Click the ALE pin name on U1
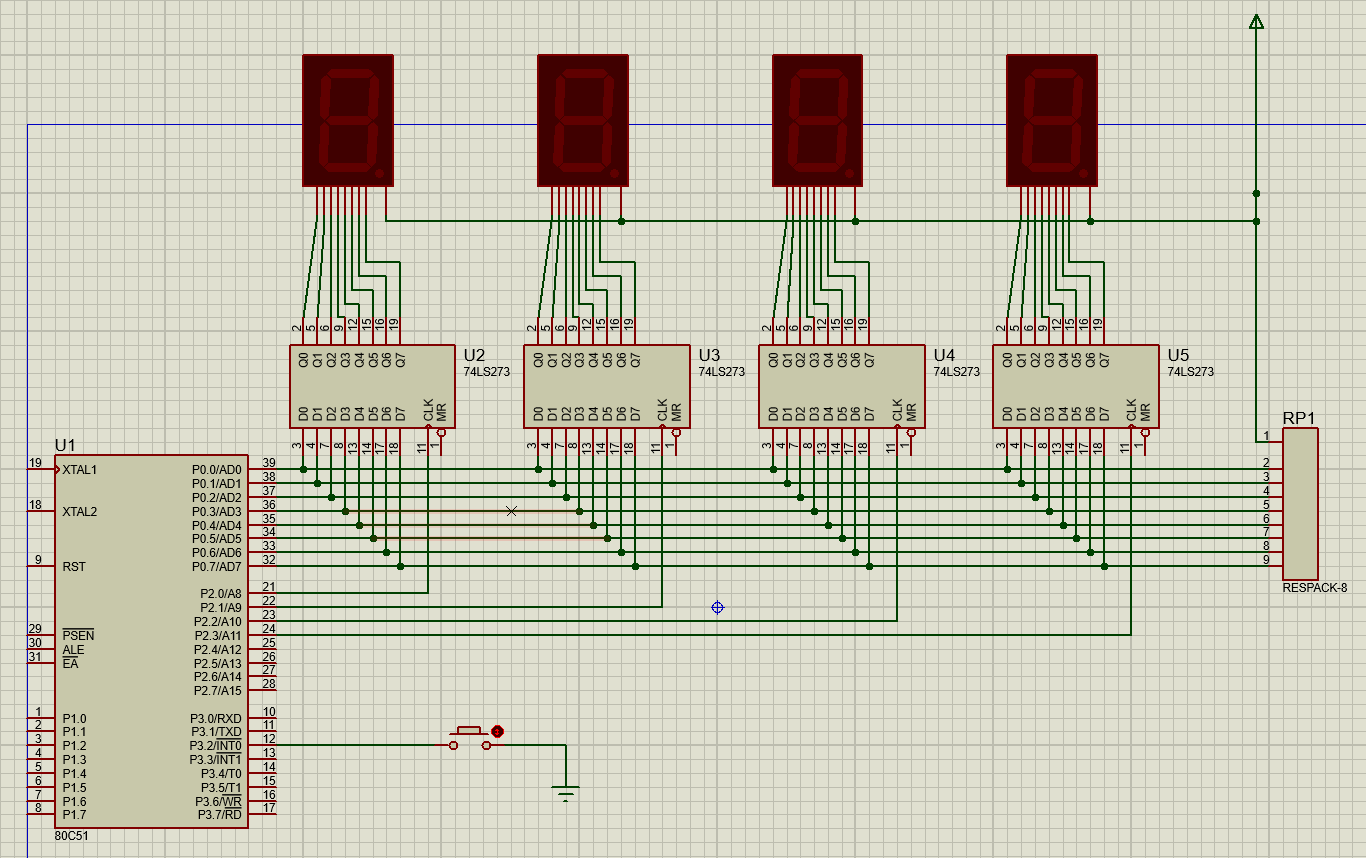The height and width of the screenshot is (858, 1366). coord(73,649)
